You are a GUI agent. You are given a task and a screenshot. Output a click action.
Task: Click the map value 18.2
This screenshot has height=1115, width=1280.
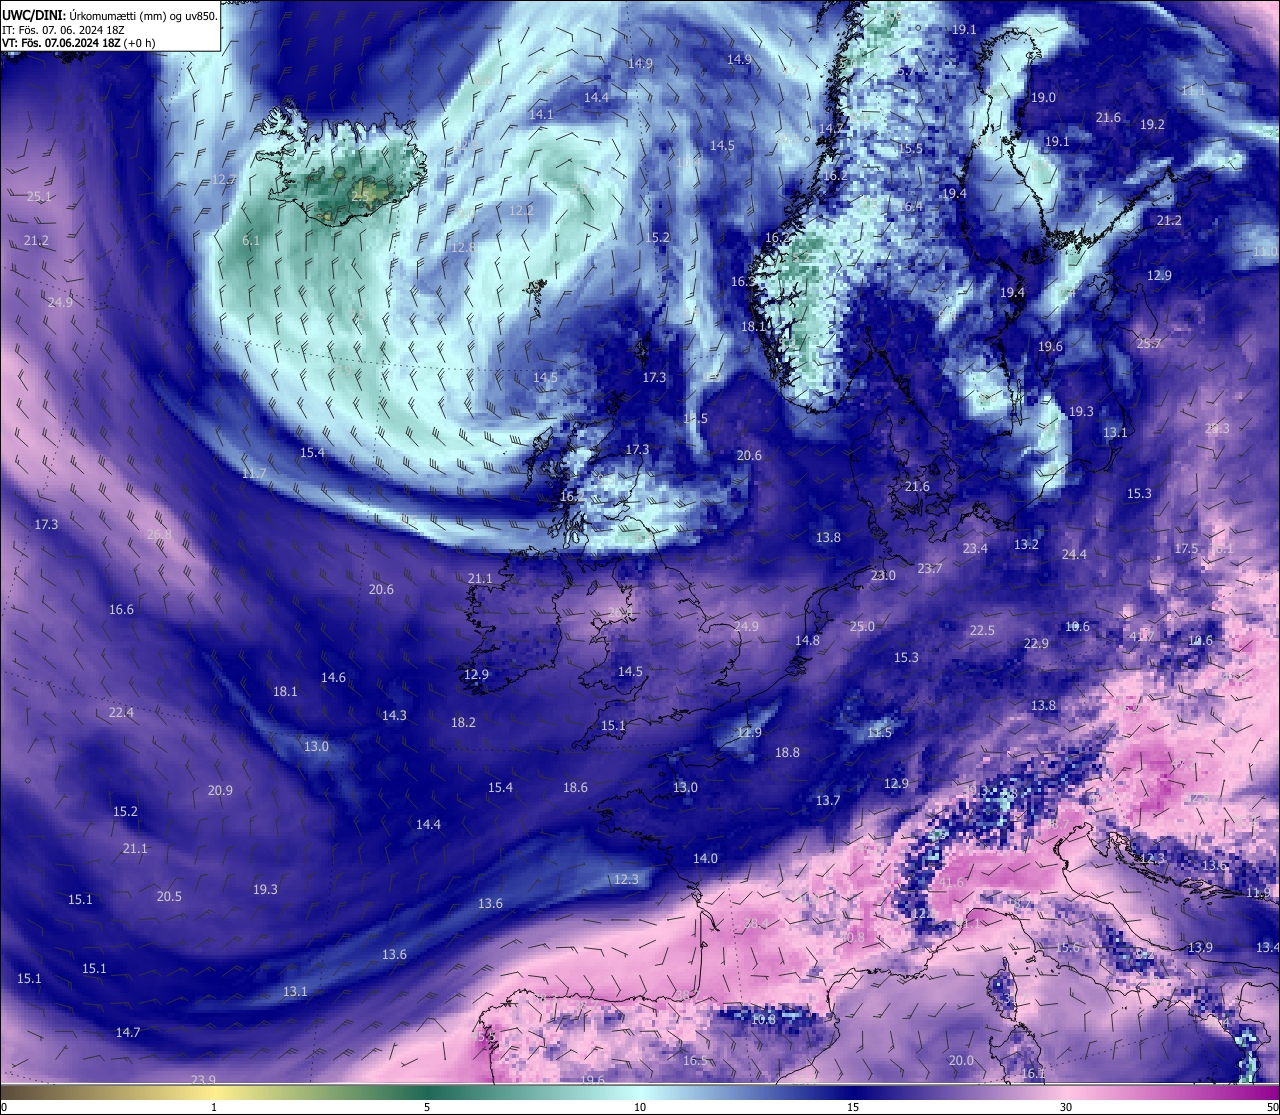pos(463,722)
